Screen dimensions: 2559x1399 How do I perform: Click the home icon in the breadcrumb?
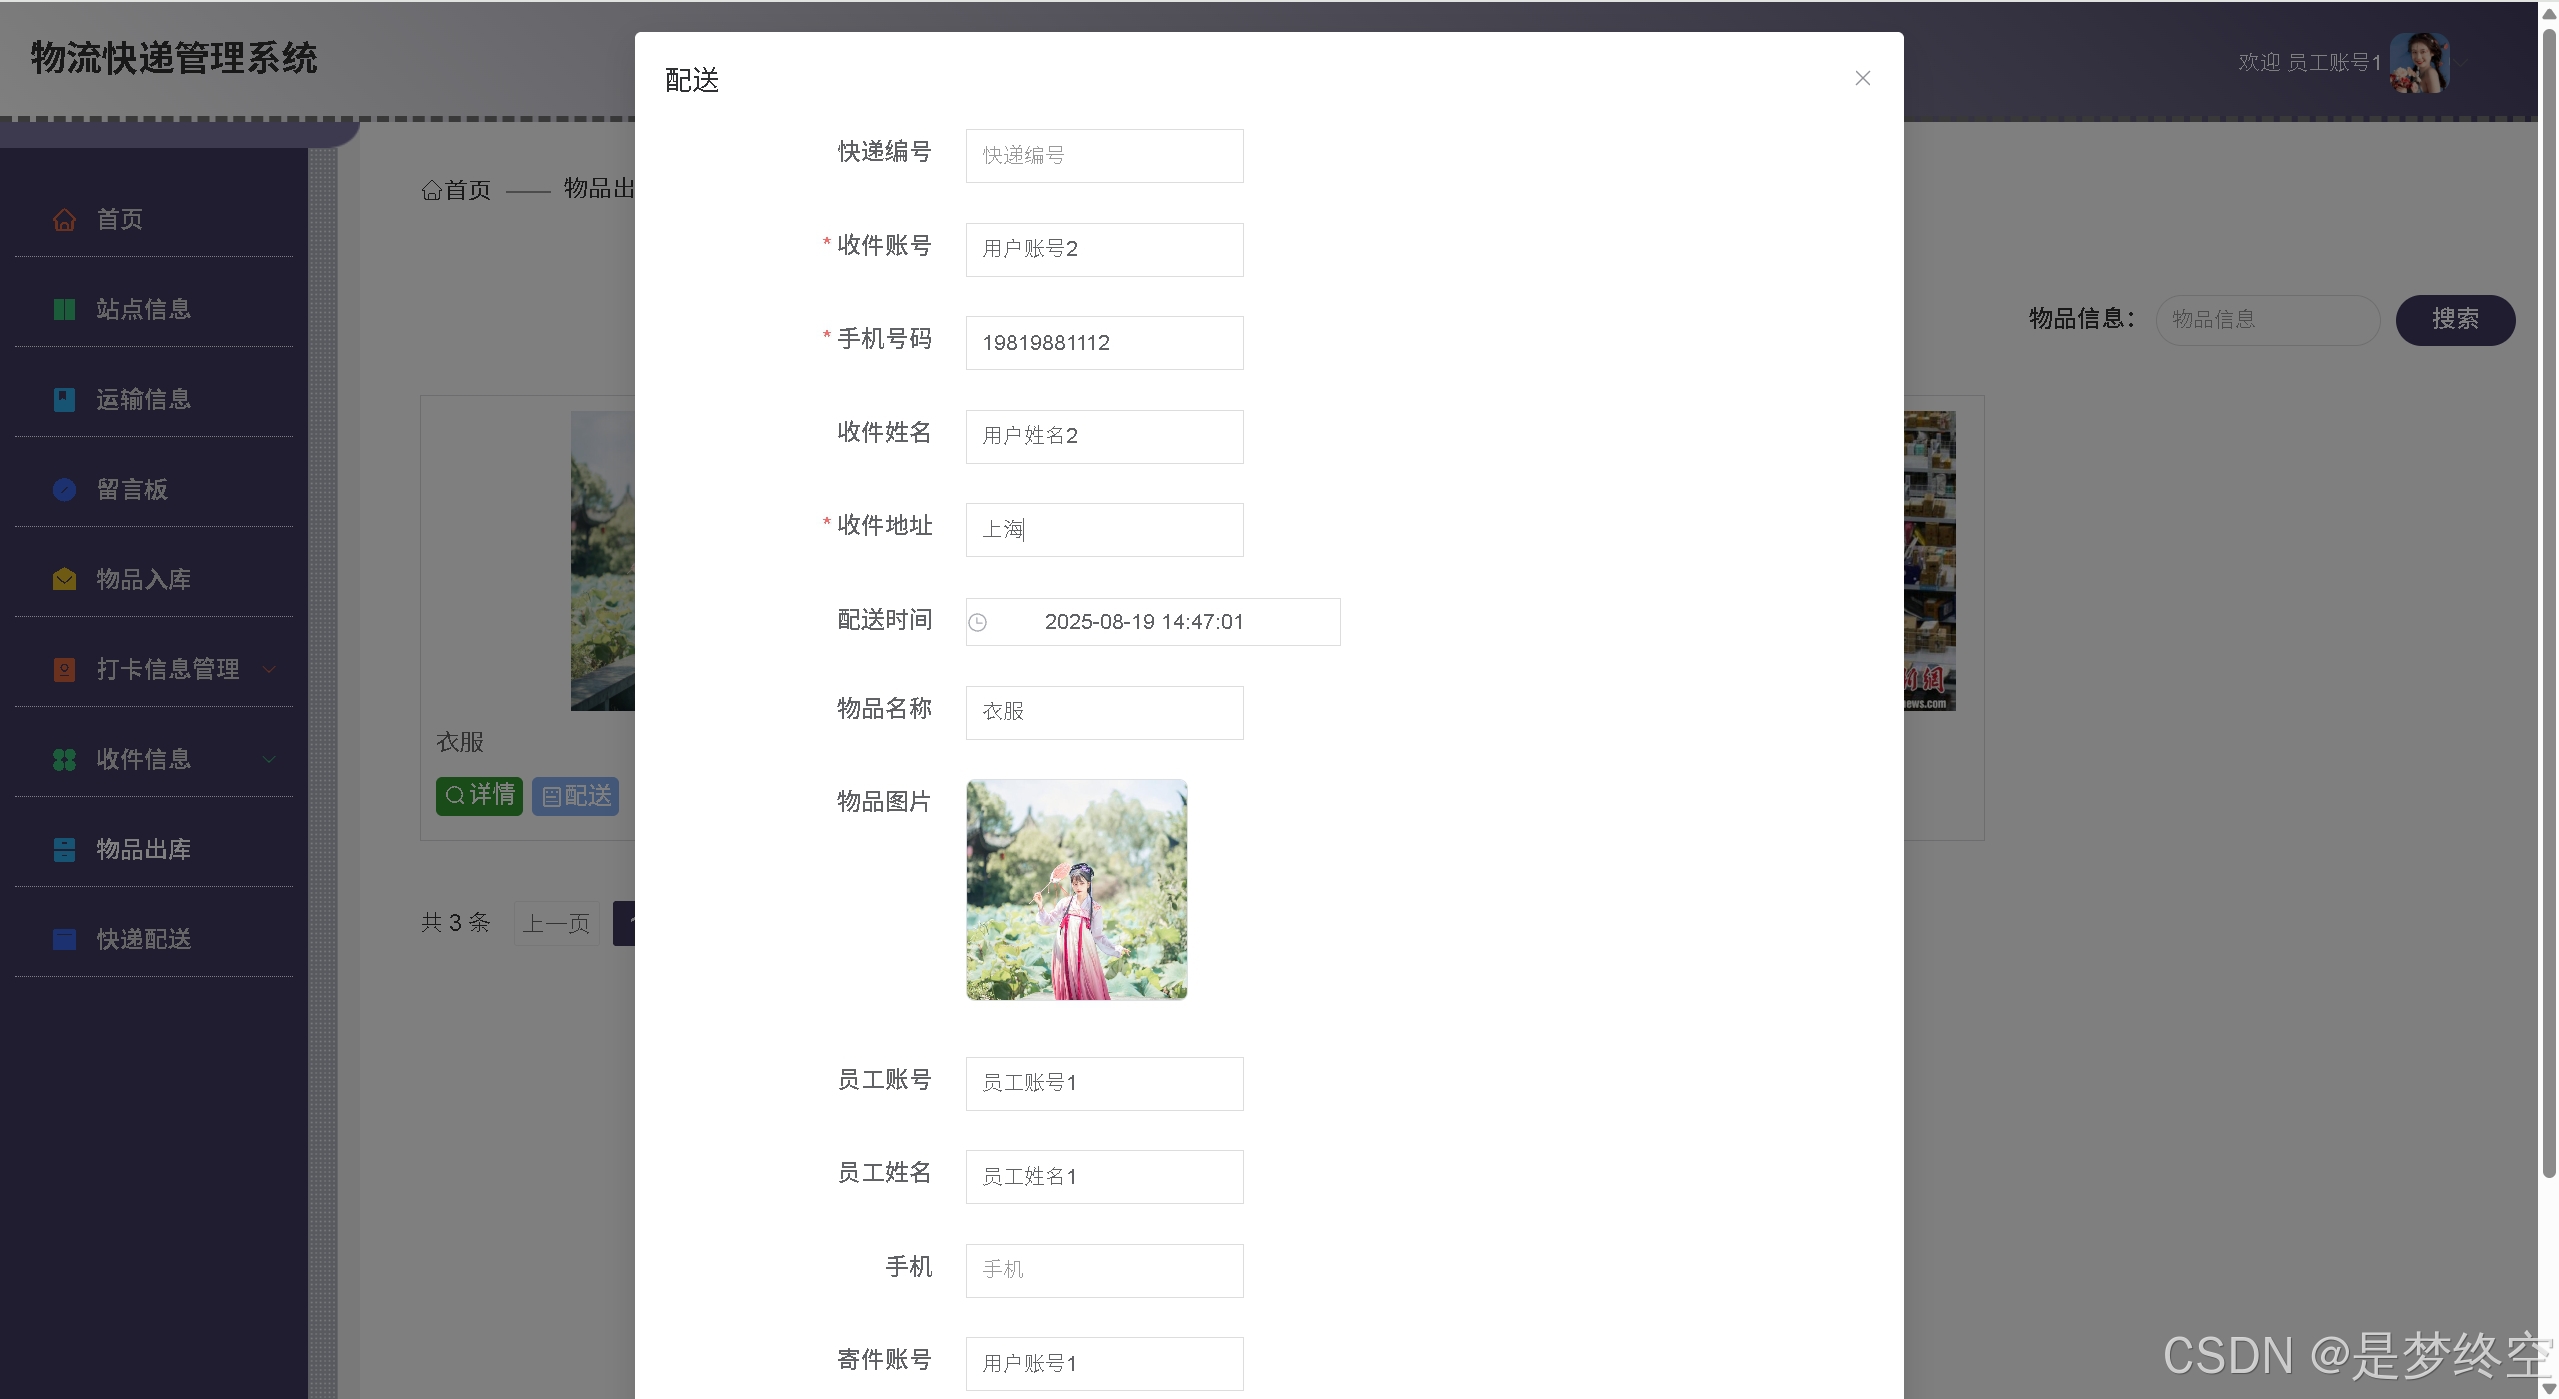[x=431, y=190]
